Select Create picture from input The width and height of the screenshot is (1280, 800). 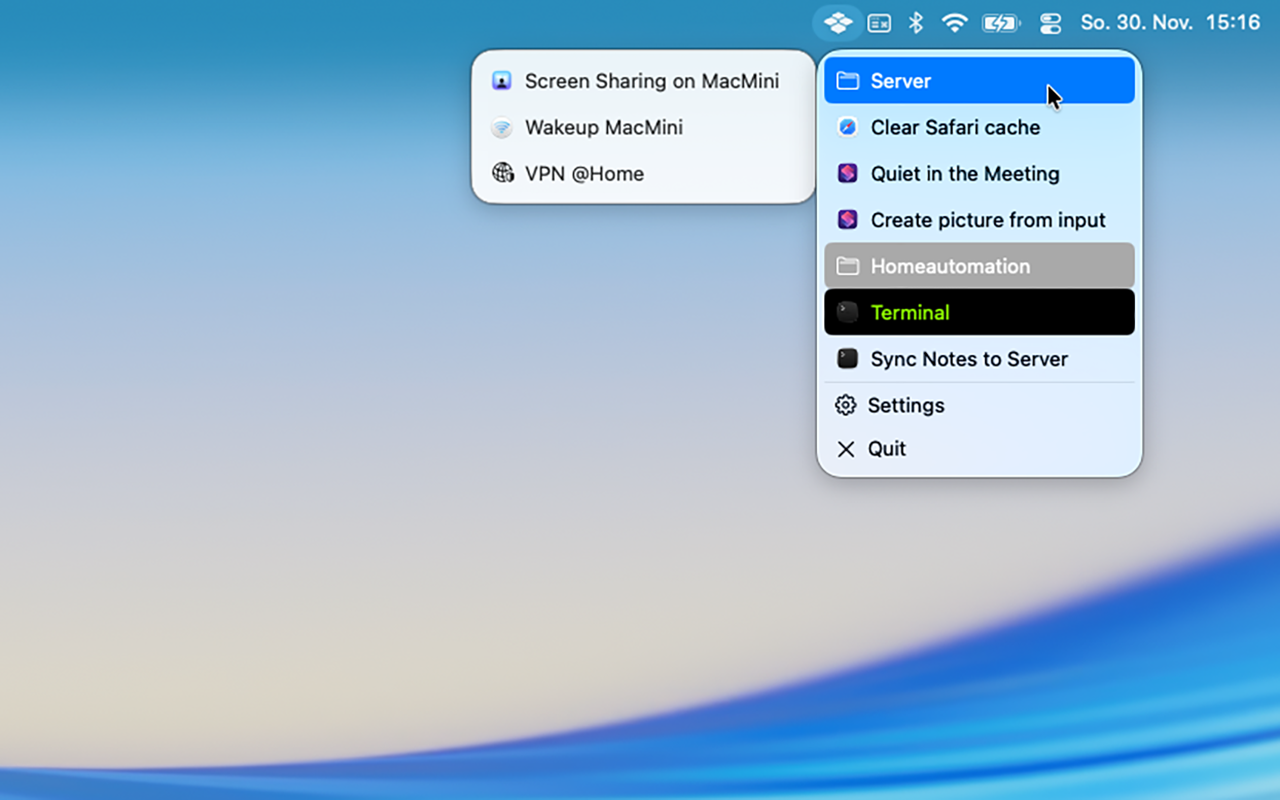[987, 220]
